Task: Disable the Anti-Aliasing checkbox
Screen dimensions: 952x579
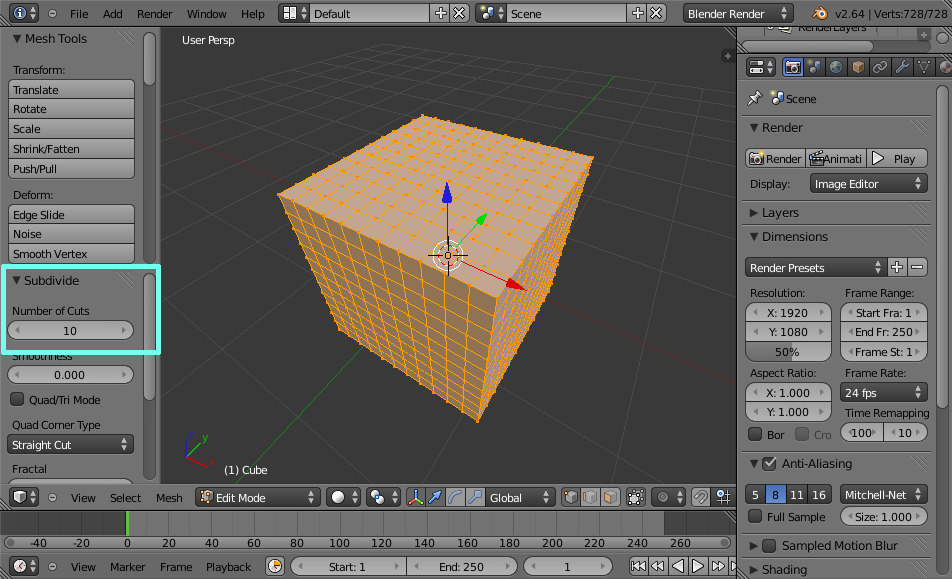Action: (x=769, y=464)
